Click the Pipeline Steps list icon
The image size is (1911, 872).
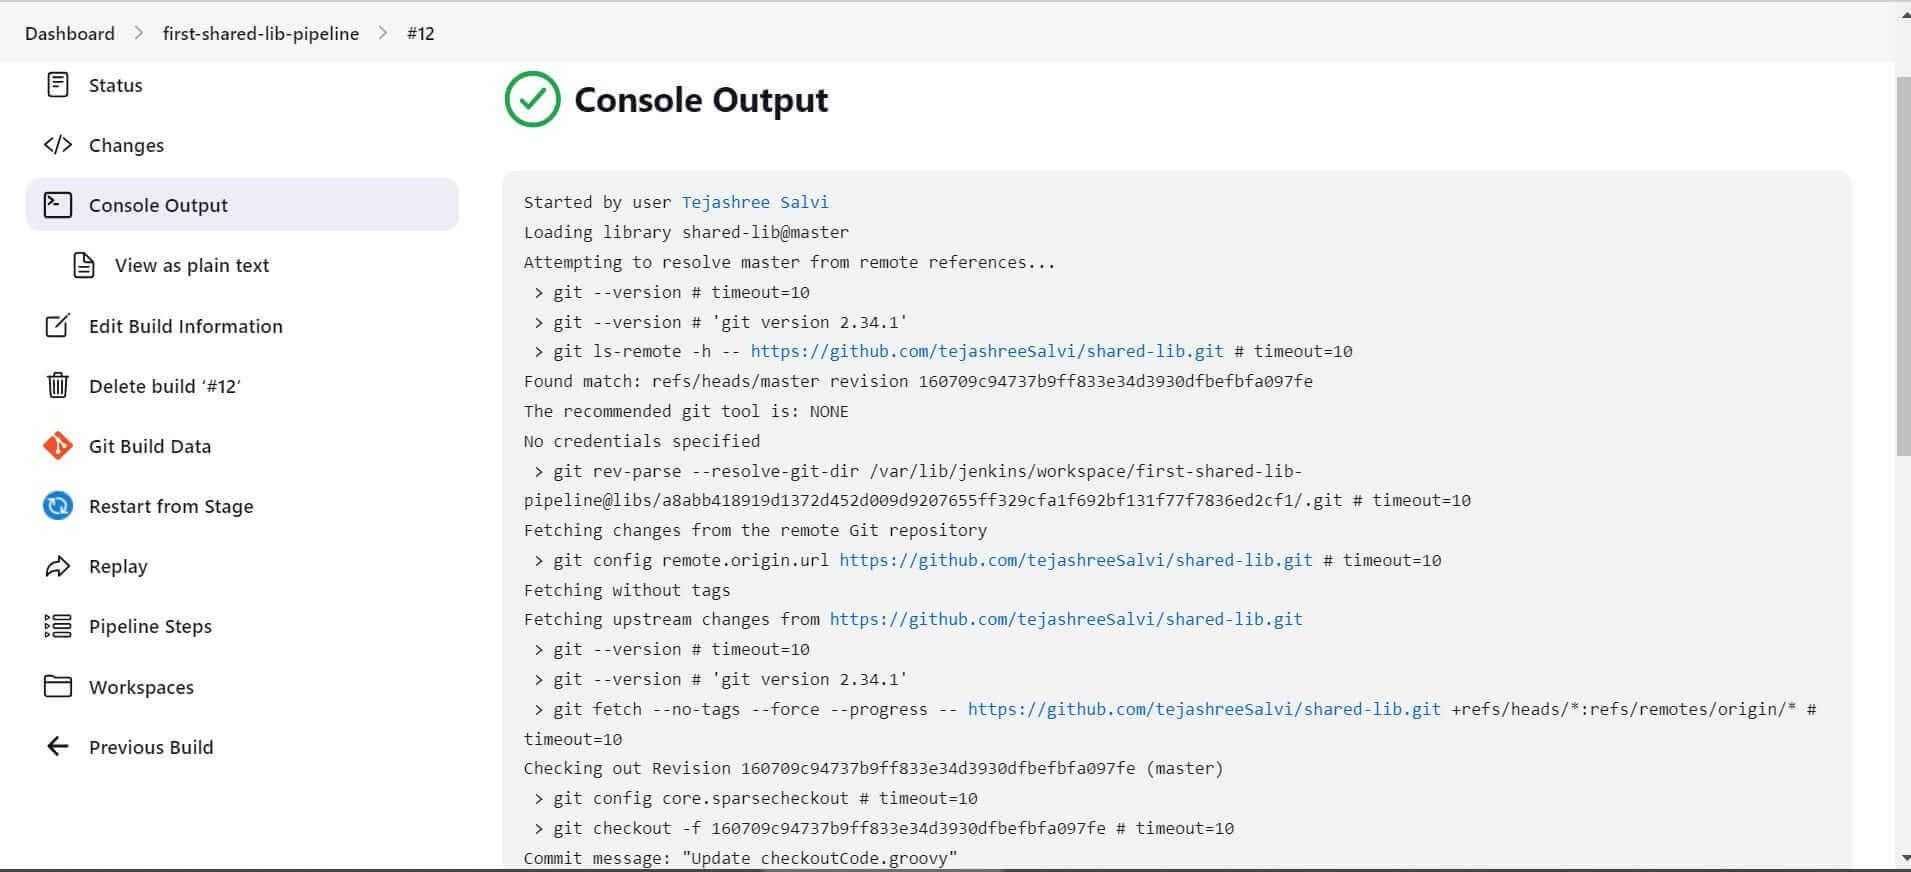tap(58, 627)
